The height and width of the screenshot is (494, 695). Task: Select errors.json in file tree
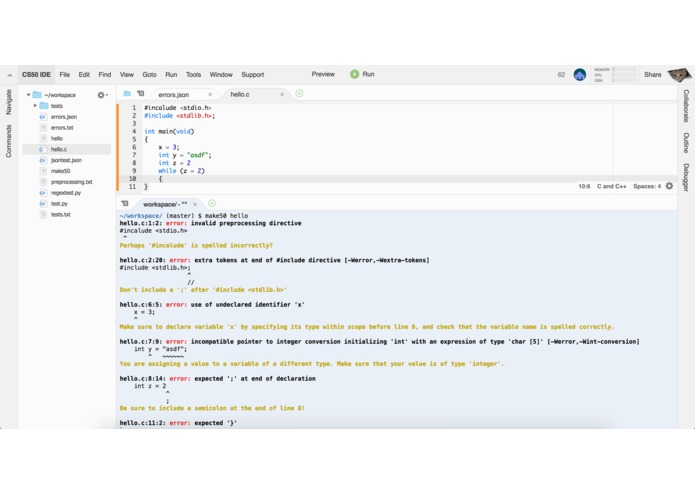(64, 117)
